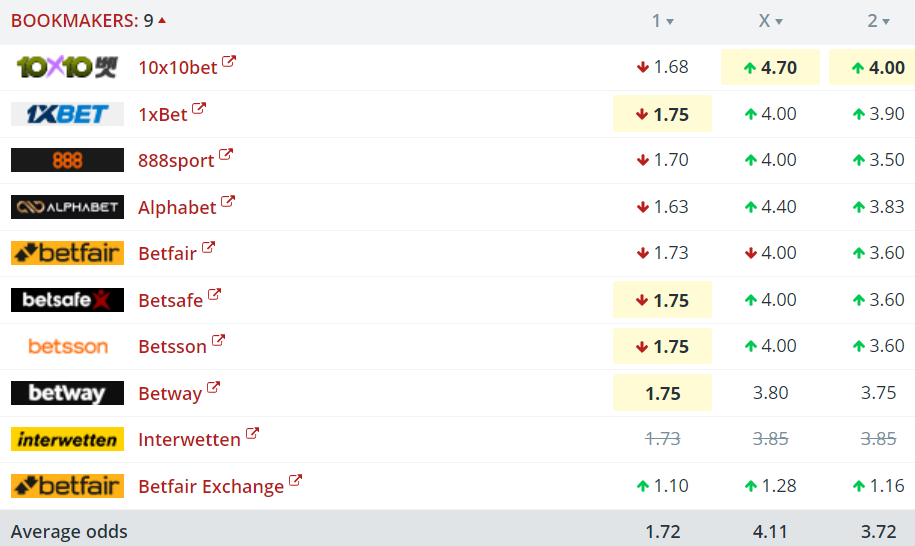Select 1xBet home odds 1.75
This screenshot has height=546, width=915.
662,114
